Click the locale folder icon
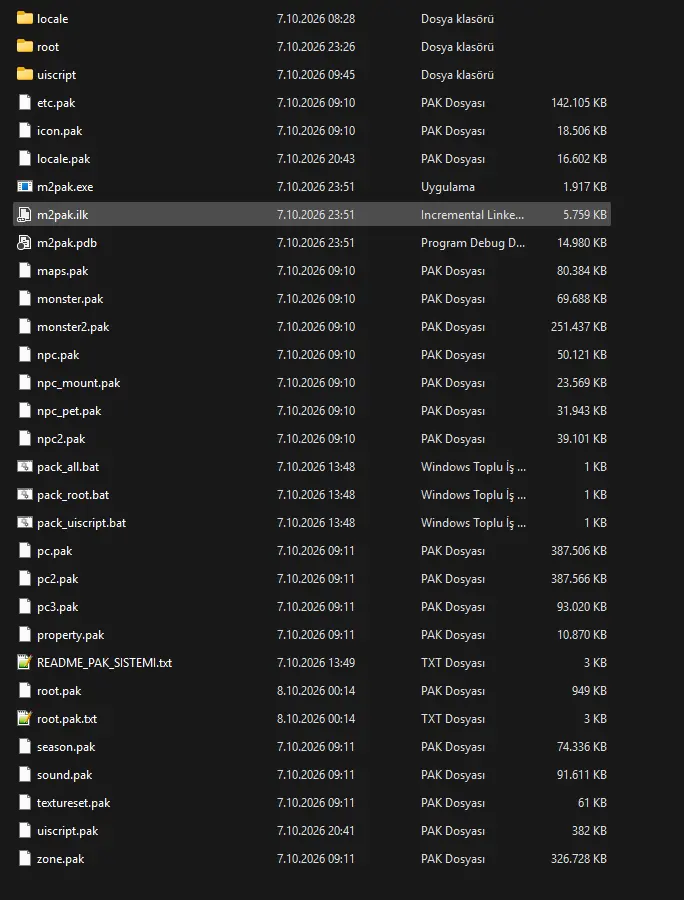The width and height of the screenshot is (684, 900). pyautogui.click(x=25, y=18)
